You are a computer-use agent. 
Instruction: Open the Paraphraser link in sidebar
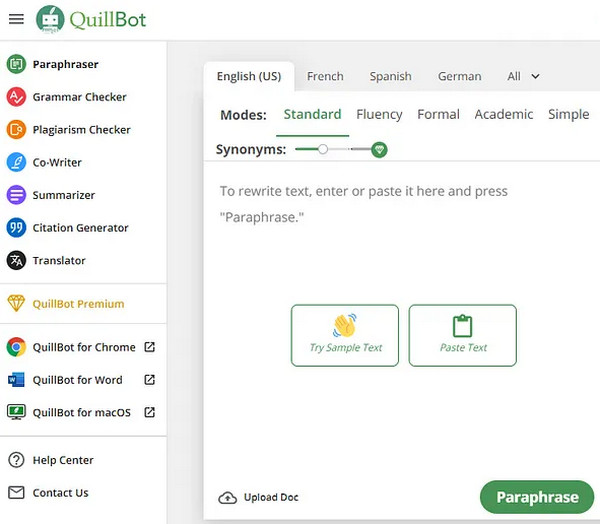(65, 64)
